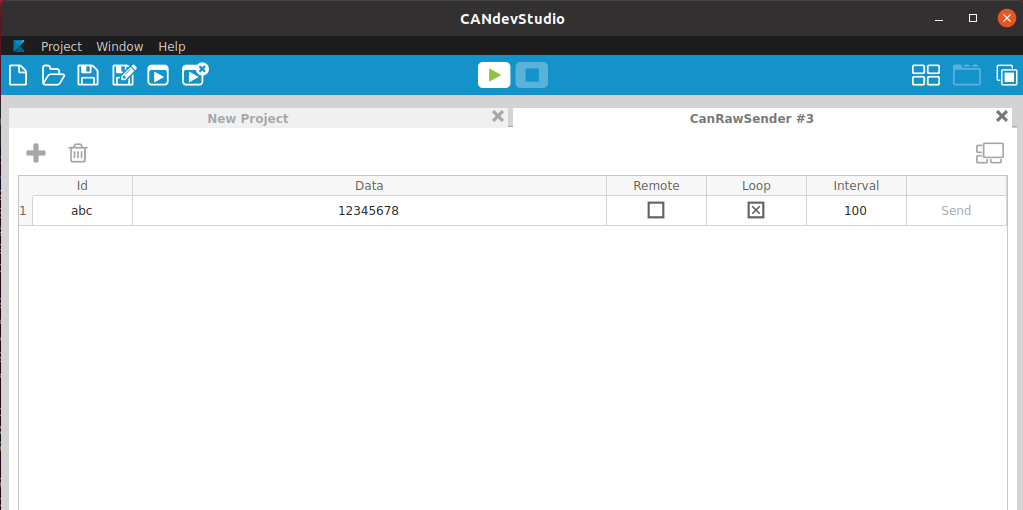This screenshot has width=1023, height=510.
Task: Click the New project file icon
Action: point(18,75)
